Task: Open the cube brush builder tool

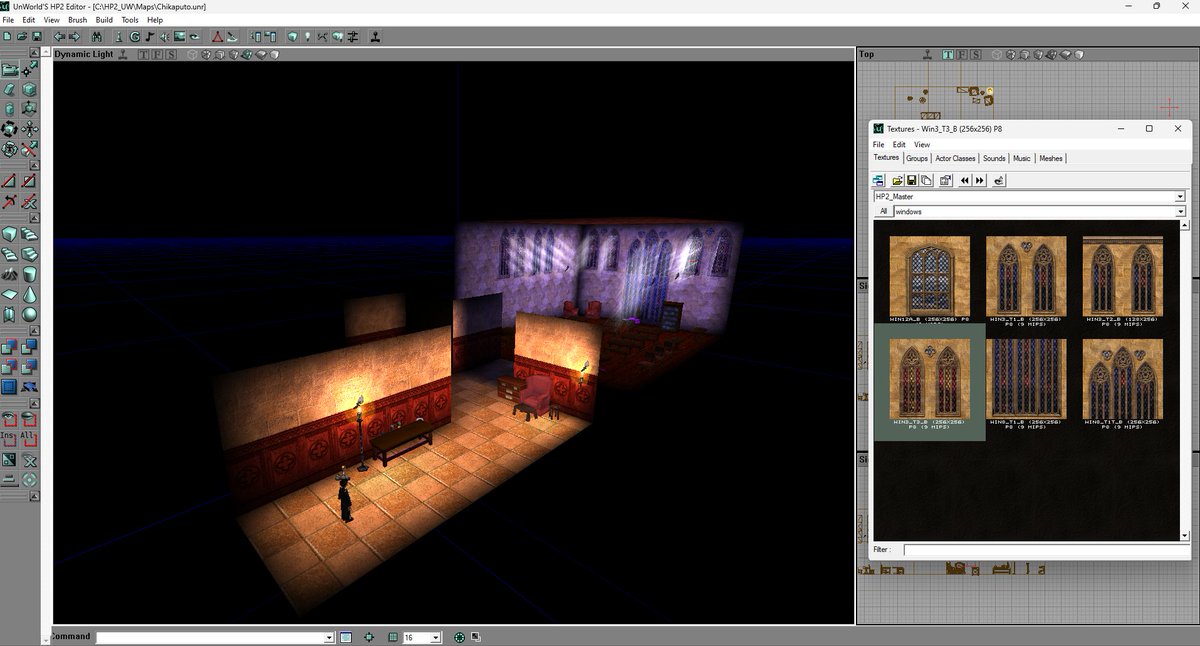Action: tap(11, 231)
